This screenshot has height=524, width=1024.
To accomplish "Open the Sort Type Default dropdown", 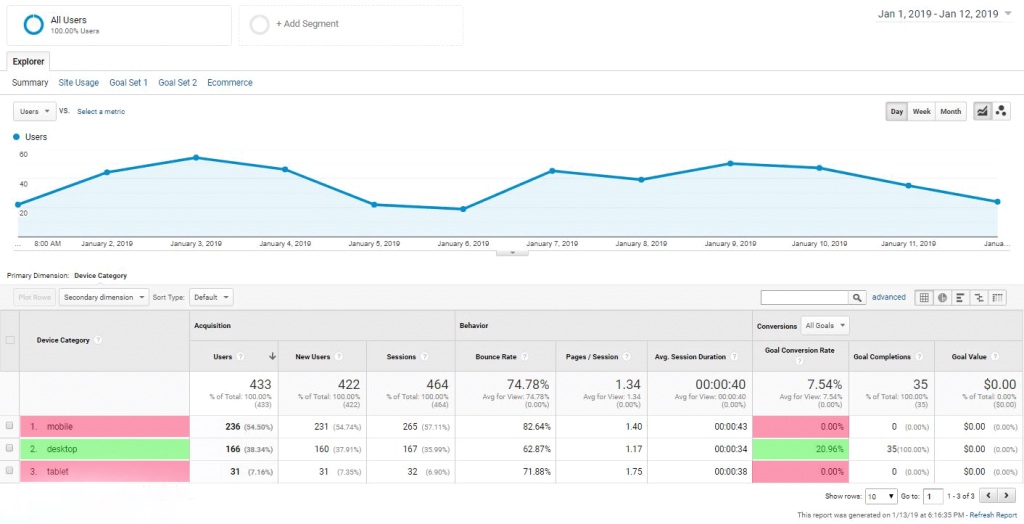I will (x=211, y=297).
